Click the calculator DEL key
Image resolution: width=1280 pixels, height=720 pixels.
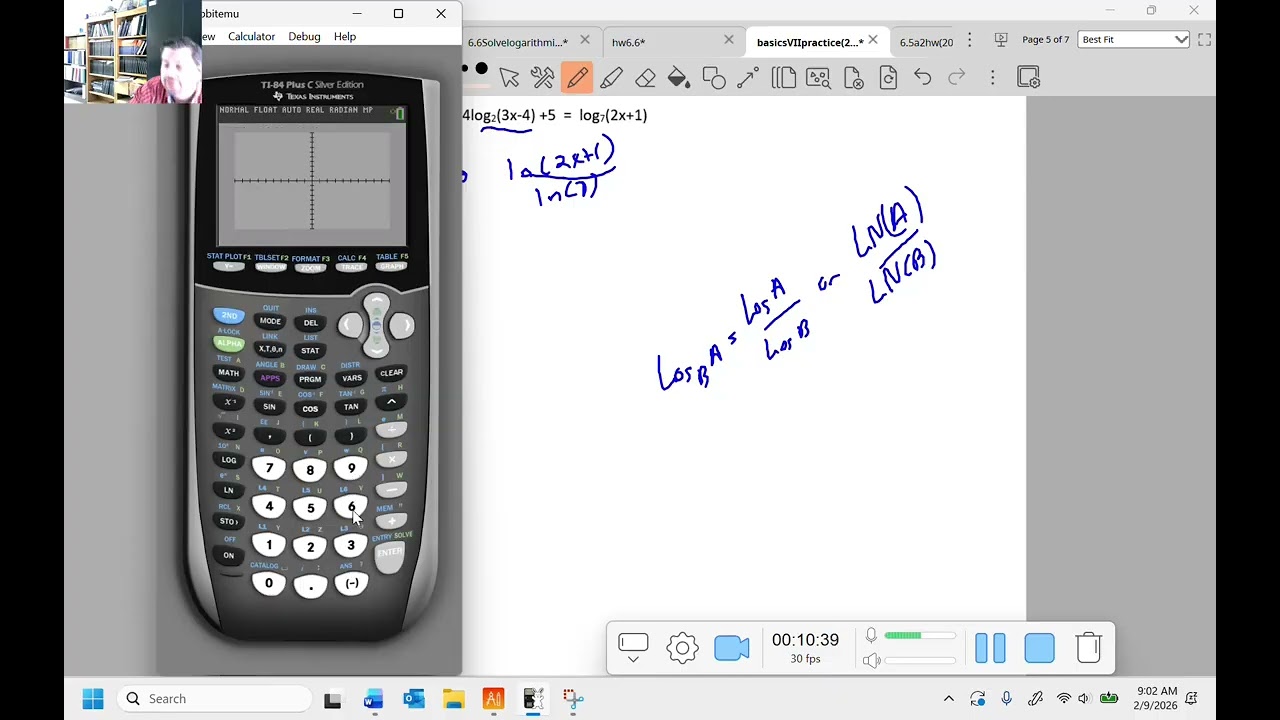311,323
